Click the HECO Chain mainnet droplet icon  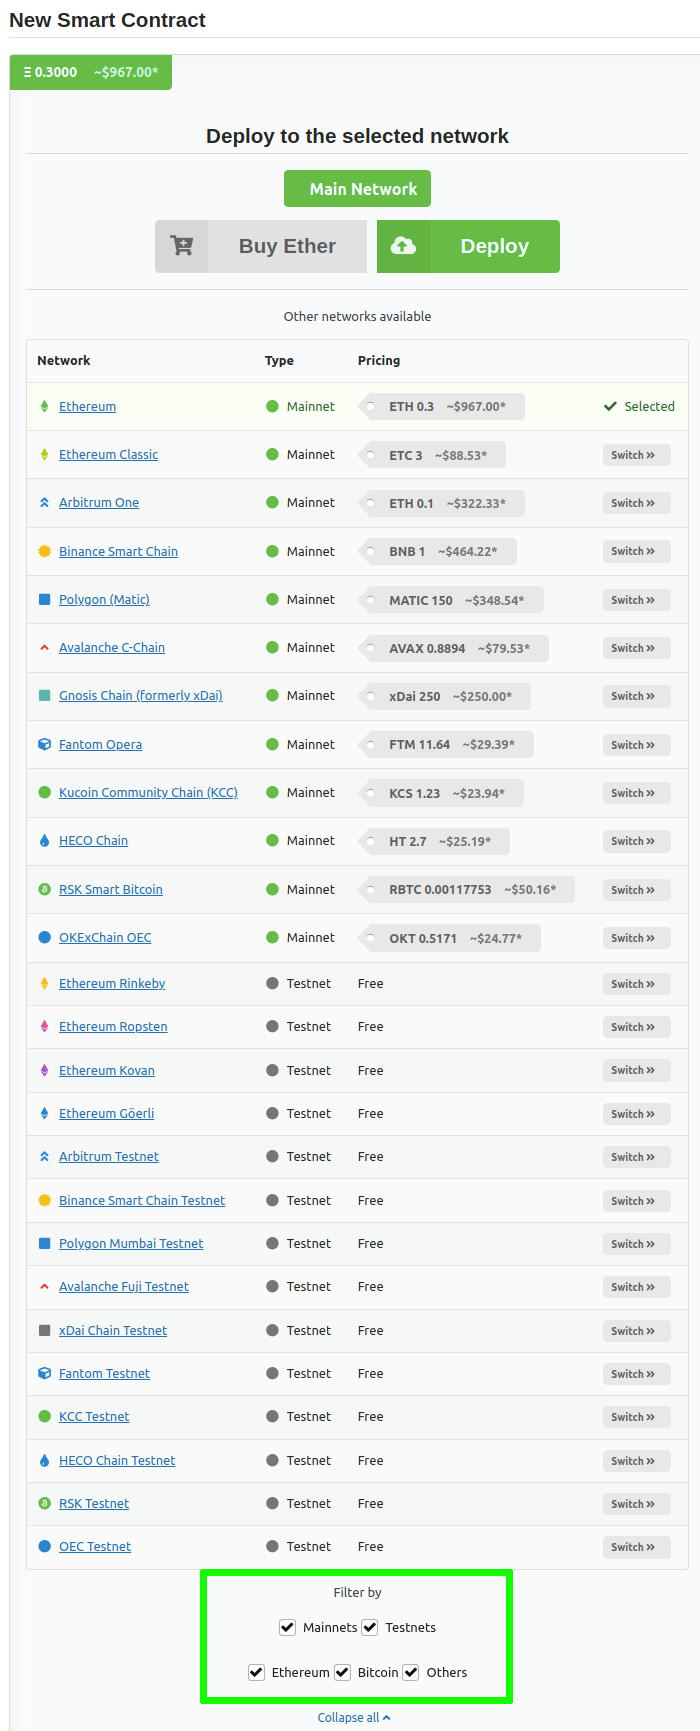tap(44, 841)
